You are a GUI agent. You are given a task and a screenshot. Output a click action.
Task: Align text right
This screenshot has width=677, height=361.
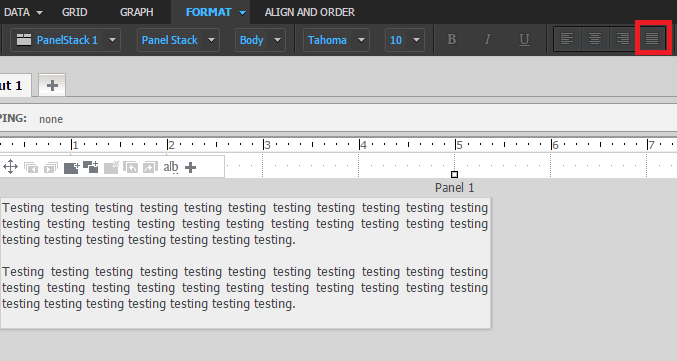click(623, 39)
